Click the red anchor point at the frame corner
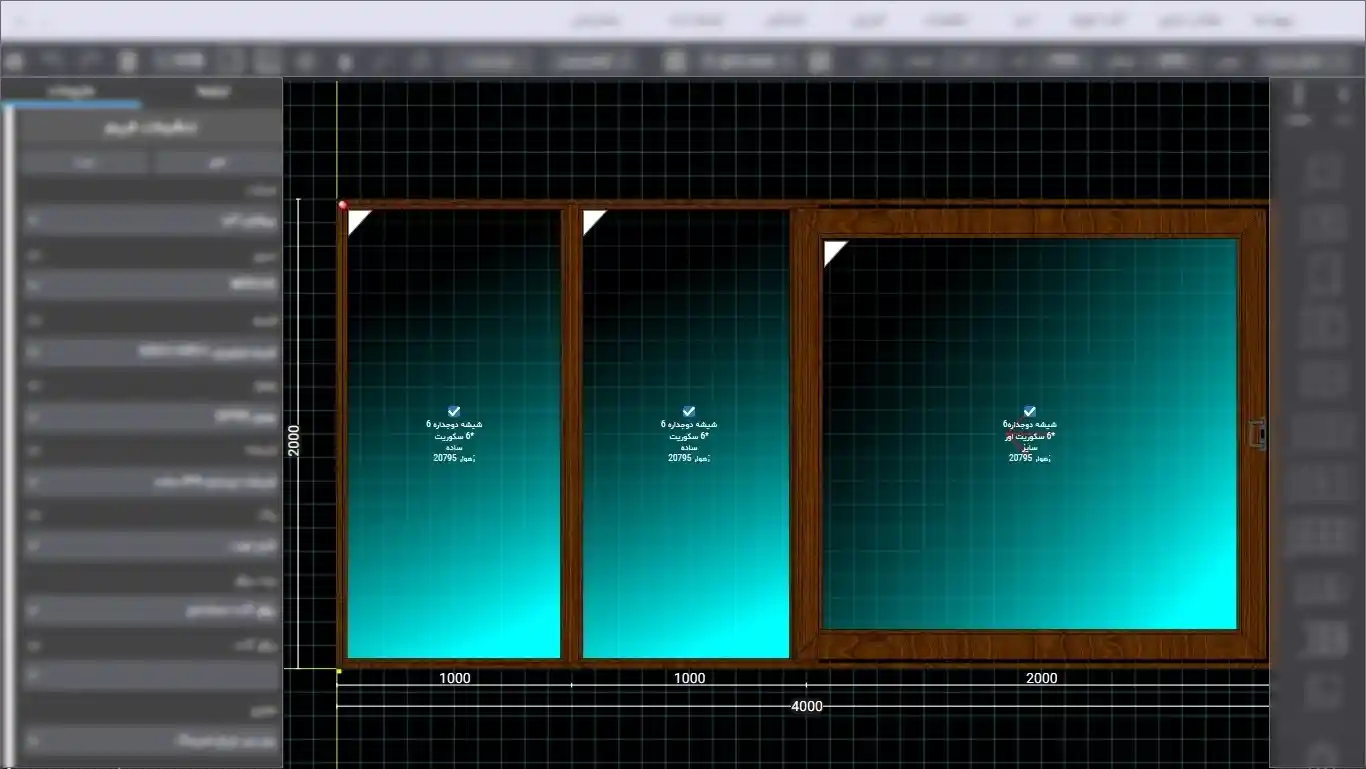 [x=342, y=205]
